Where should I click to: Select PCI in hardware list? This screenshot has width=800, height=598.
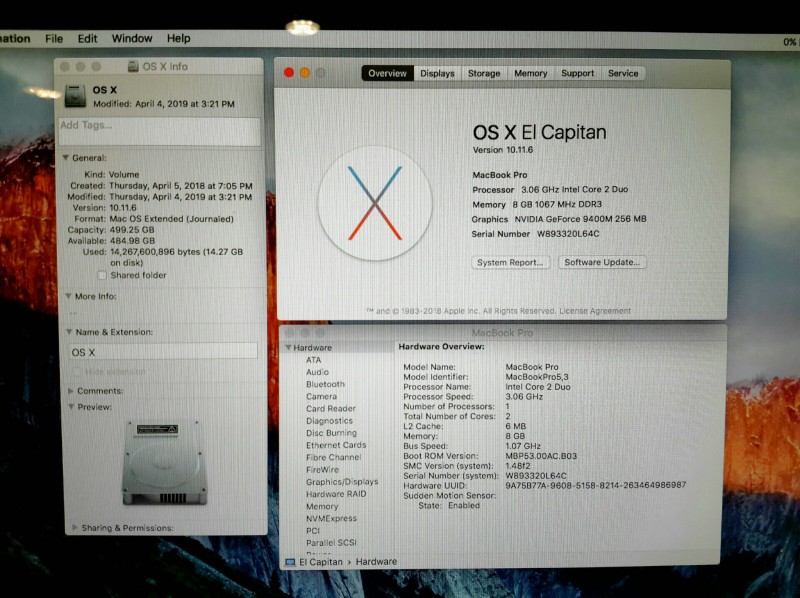click(312, 531)
